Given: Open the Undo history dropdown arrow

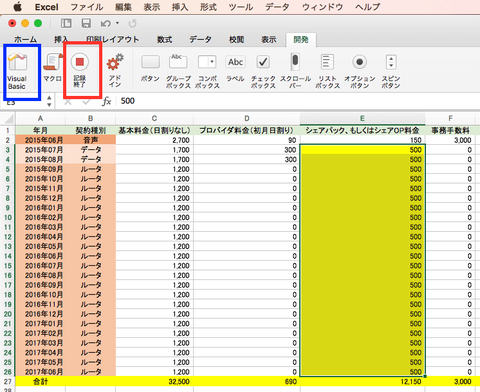Looking at the screenshot, I should 117,23.
